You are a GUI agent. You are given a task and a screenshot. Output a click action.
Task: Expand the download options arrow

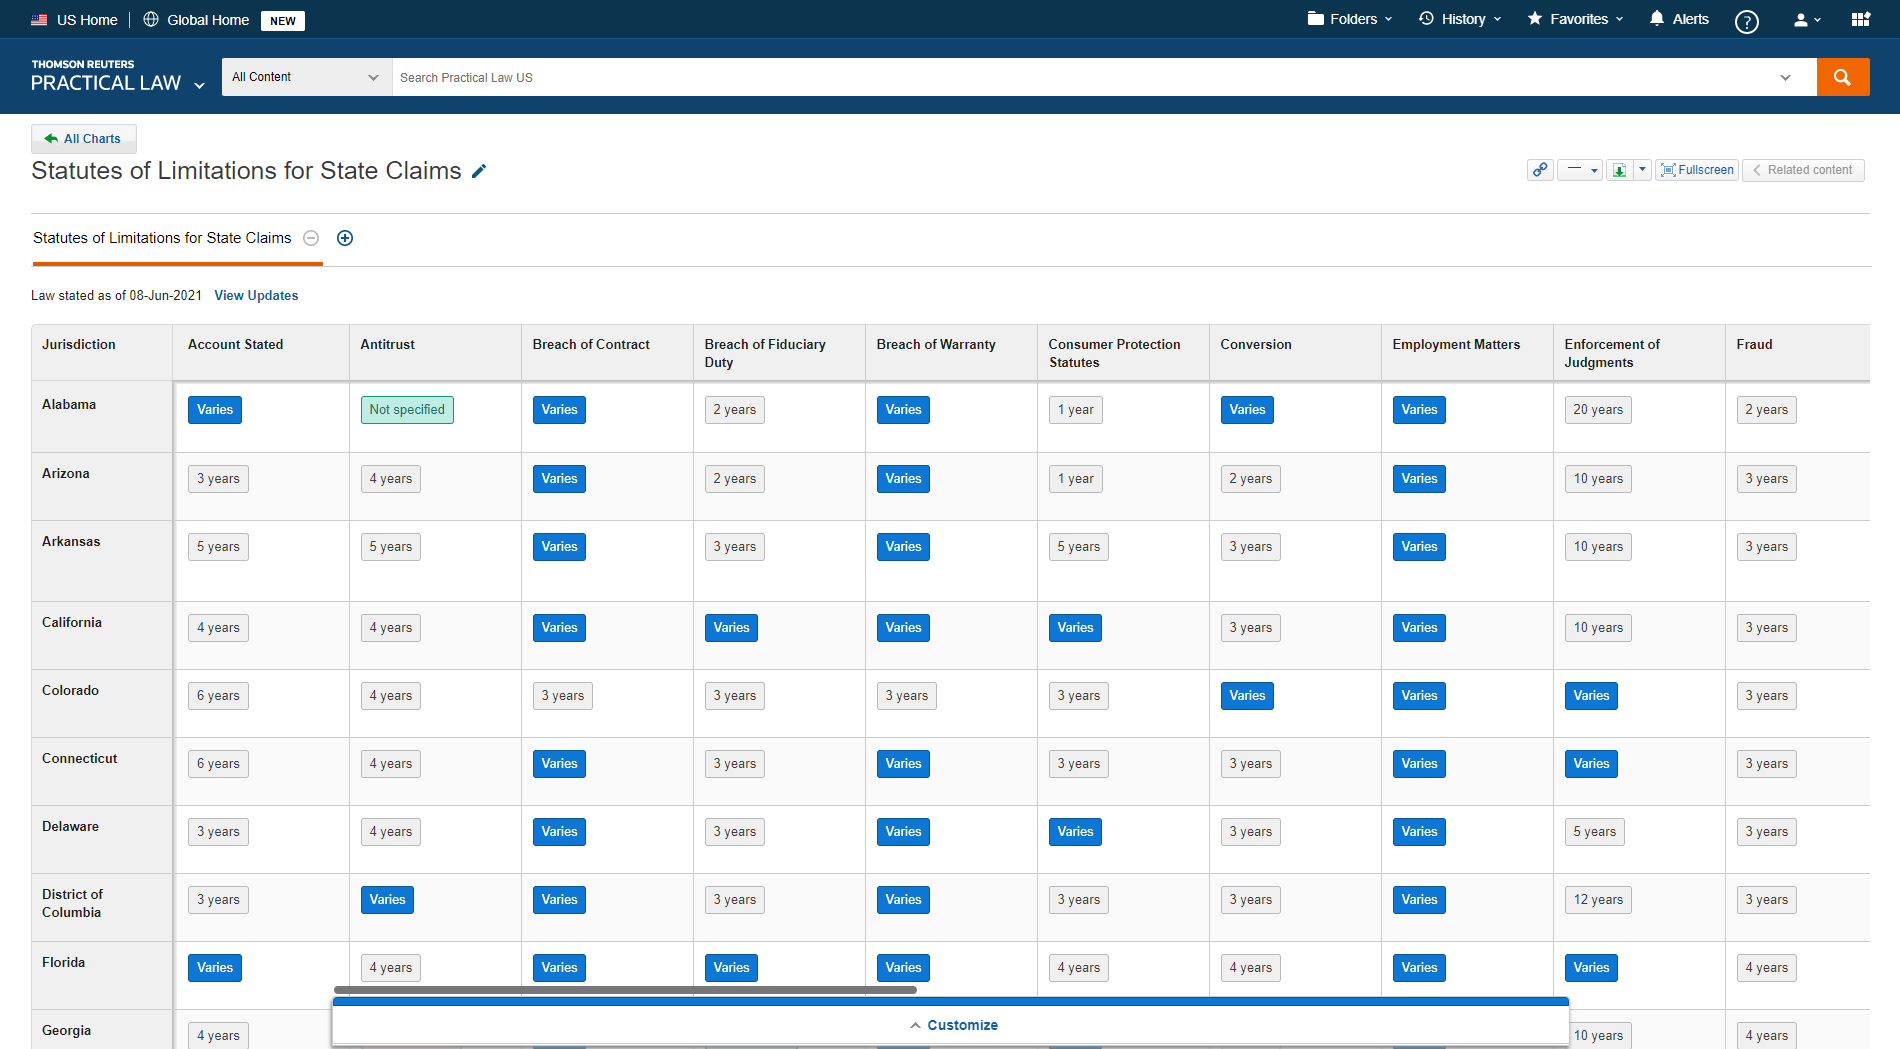click(x=1642, y=170)
